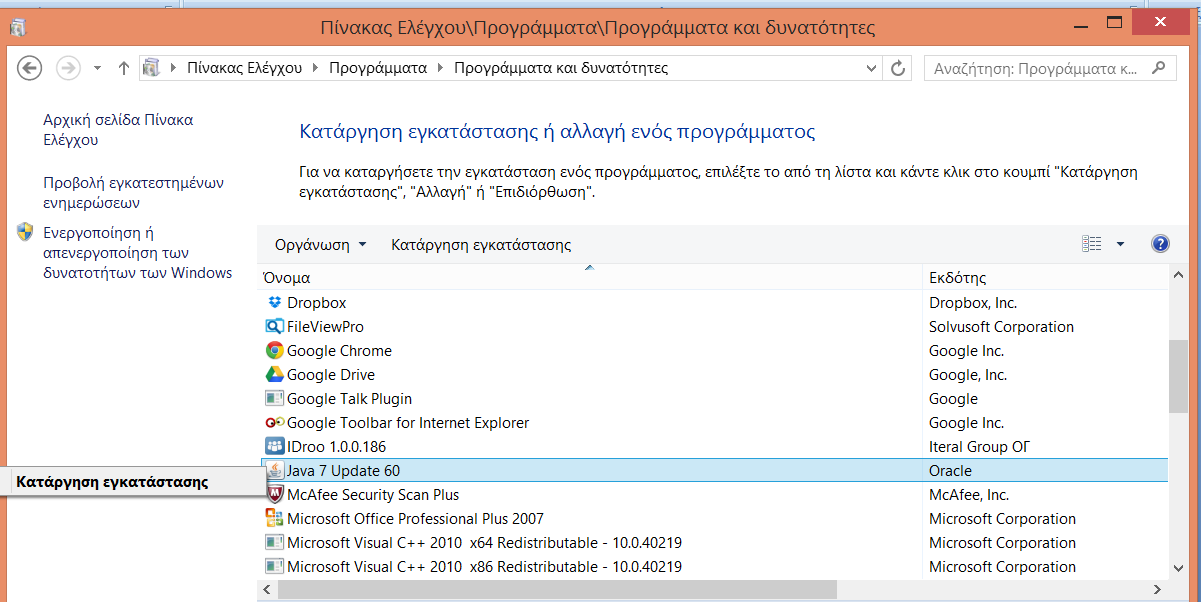
Task: Click publisher cell 'Dropbox, Inc.'
Action: tap(973, 302)
